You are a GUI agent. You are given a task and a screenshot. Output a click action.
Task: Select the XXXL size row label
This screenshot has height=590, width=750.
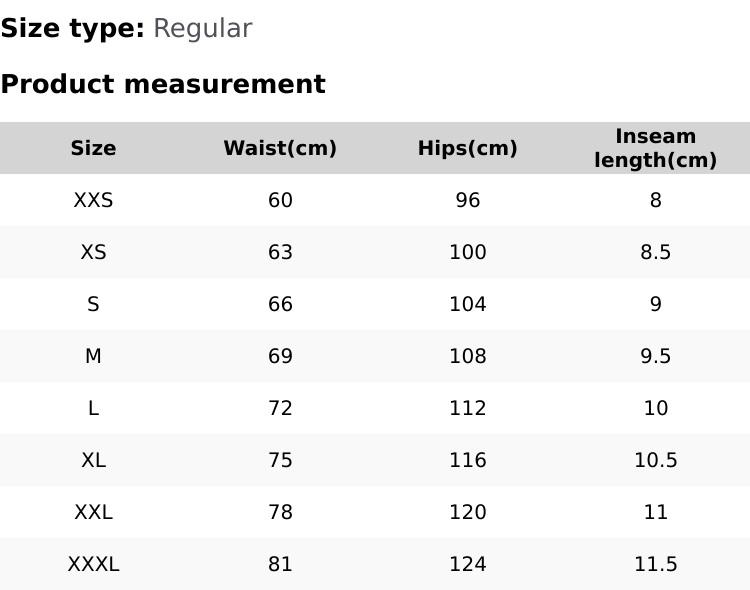click(93, 564)
